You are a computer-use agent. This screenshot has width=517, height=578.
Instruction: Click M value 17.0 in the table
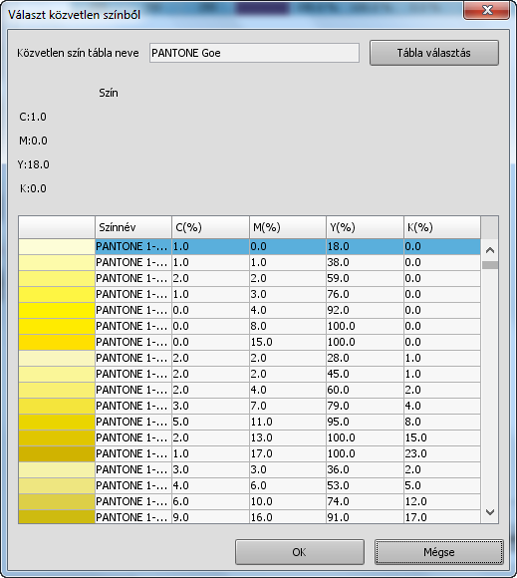288,454
